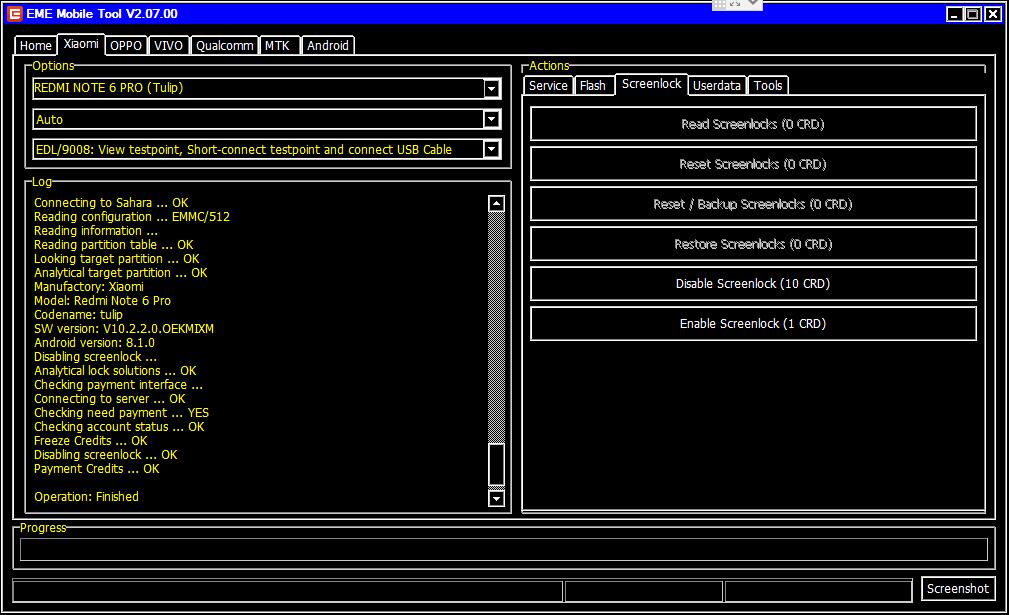Click Enable Screenlock (1 CRD) button
The image size is (1009, 615).
[753, 324]
